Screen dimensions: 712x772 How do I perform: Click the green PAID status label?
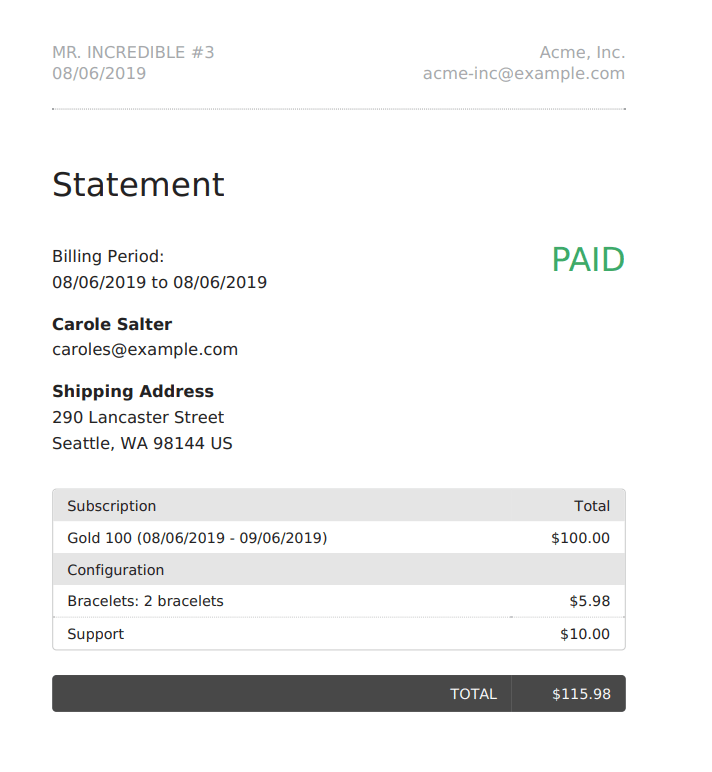[x=588, y=259]
